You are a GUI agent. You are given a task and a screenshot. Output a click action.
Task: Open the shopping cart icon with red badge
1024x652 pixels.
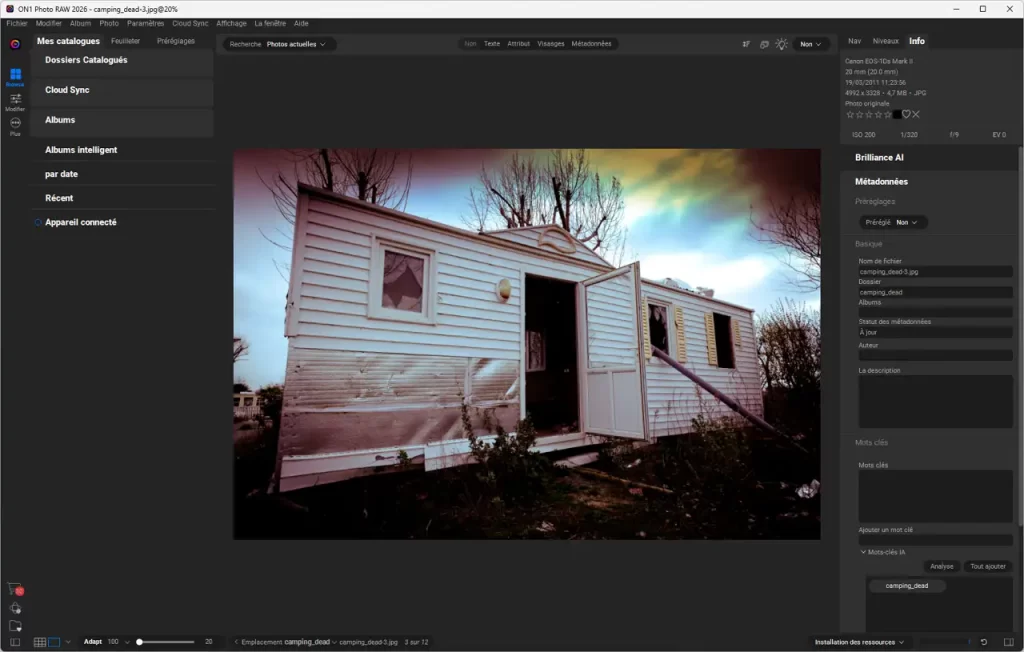(15, 589)
